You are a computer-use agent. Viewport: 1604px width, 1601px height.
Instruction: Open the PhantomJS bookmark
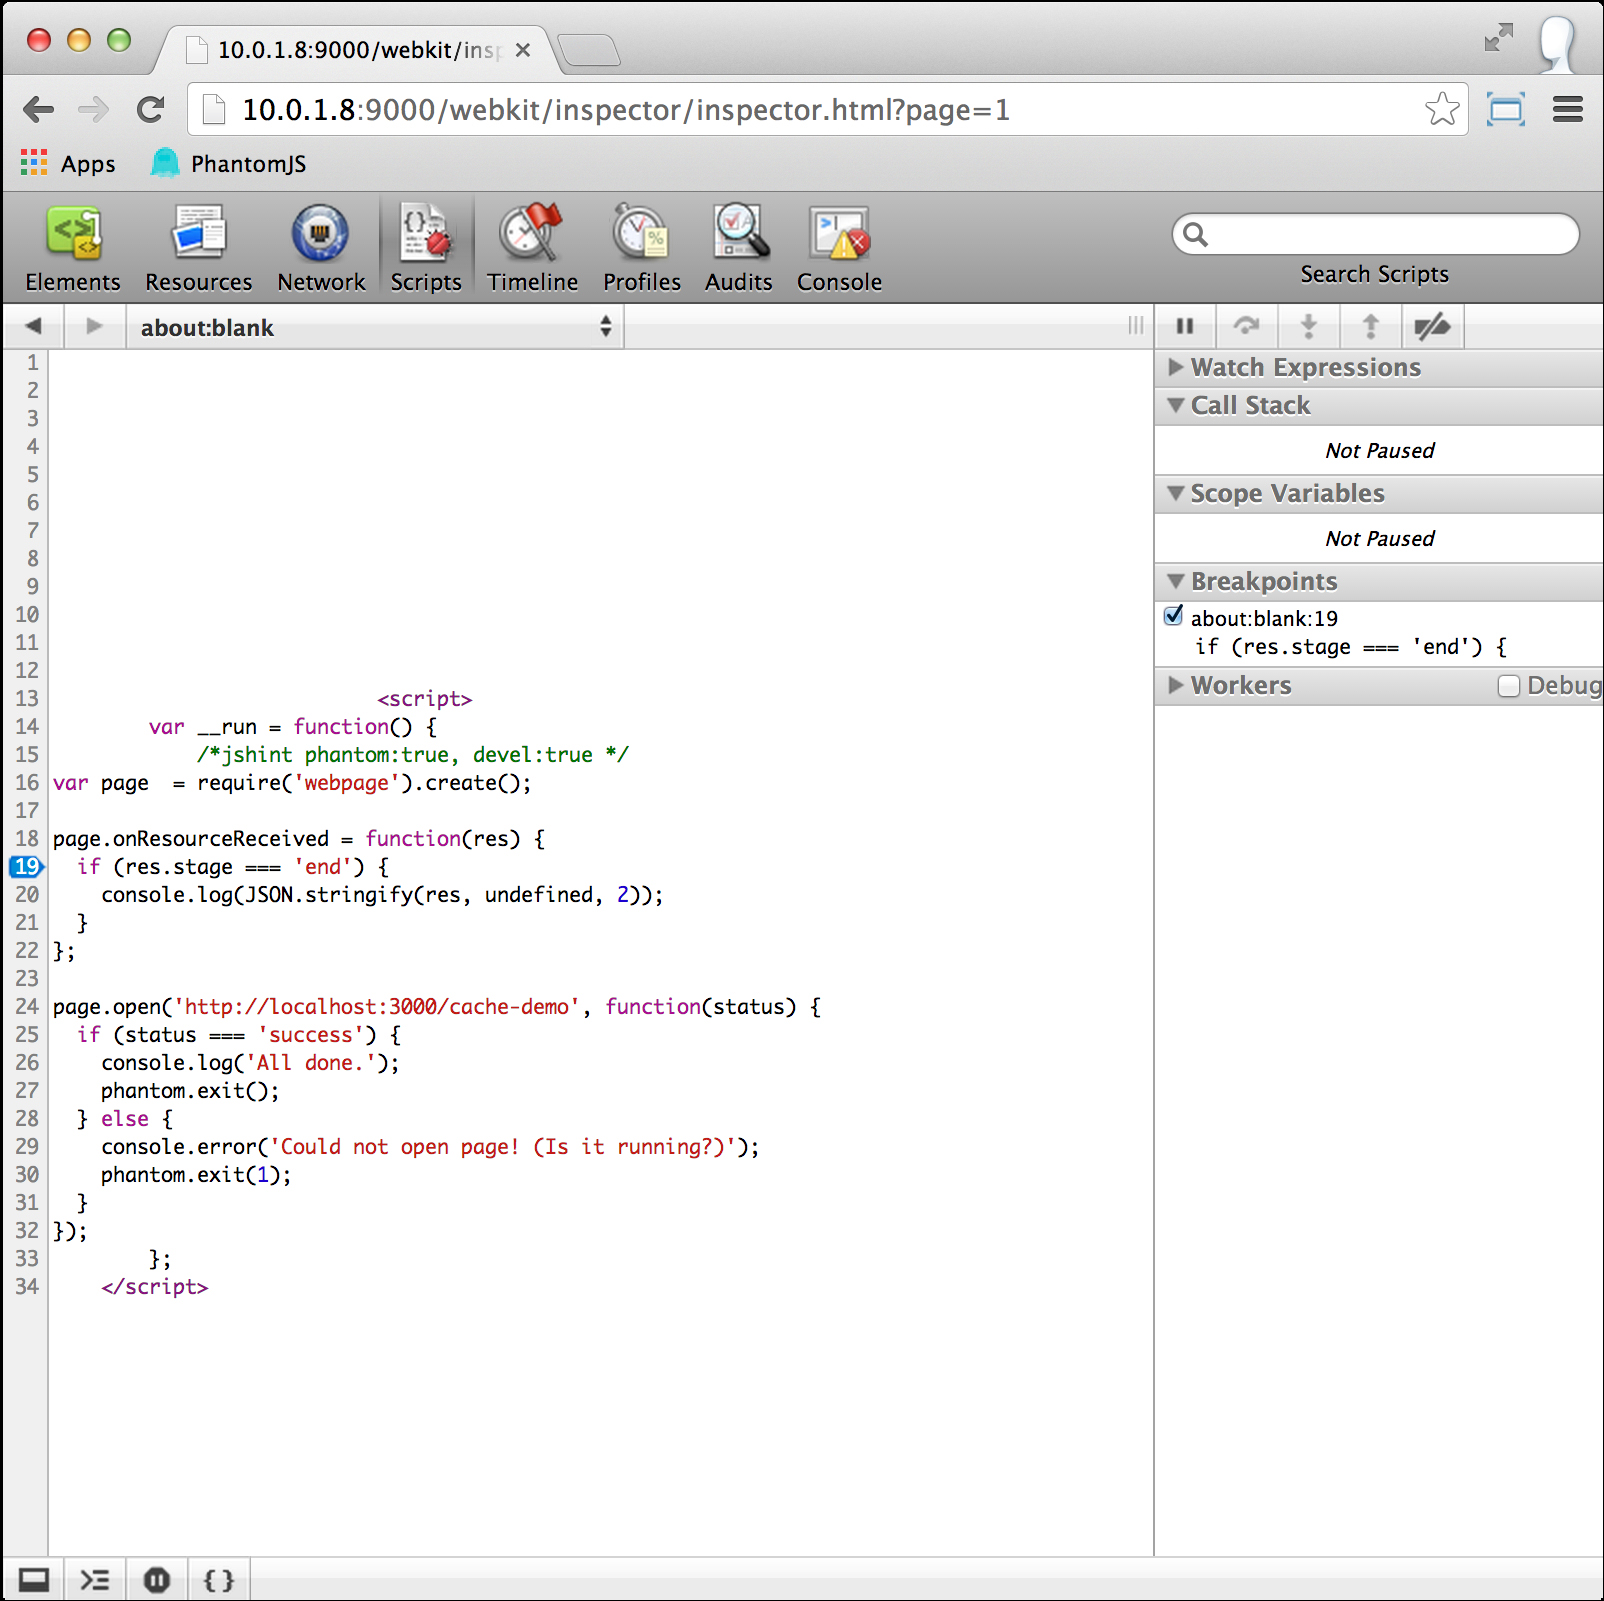pos(229,163)
